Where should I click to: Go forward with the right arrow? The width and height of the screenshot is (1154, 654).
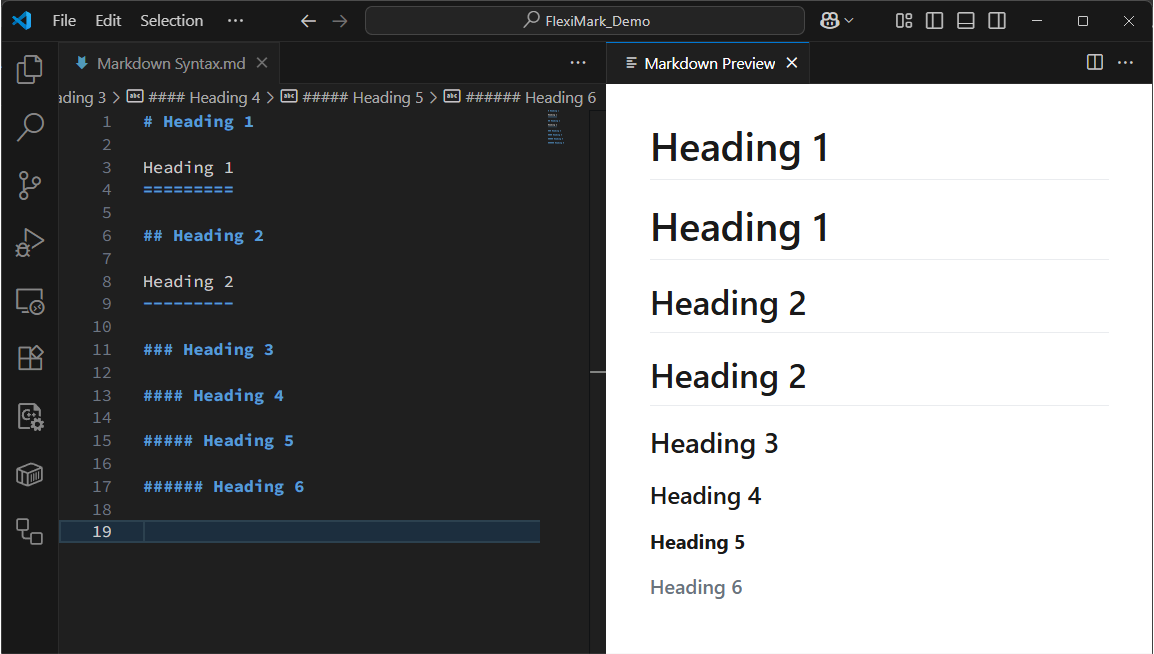(x=339, y=21)
